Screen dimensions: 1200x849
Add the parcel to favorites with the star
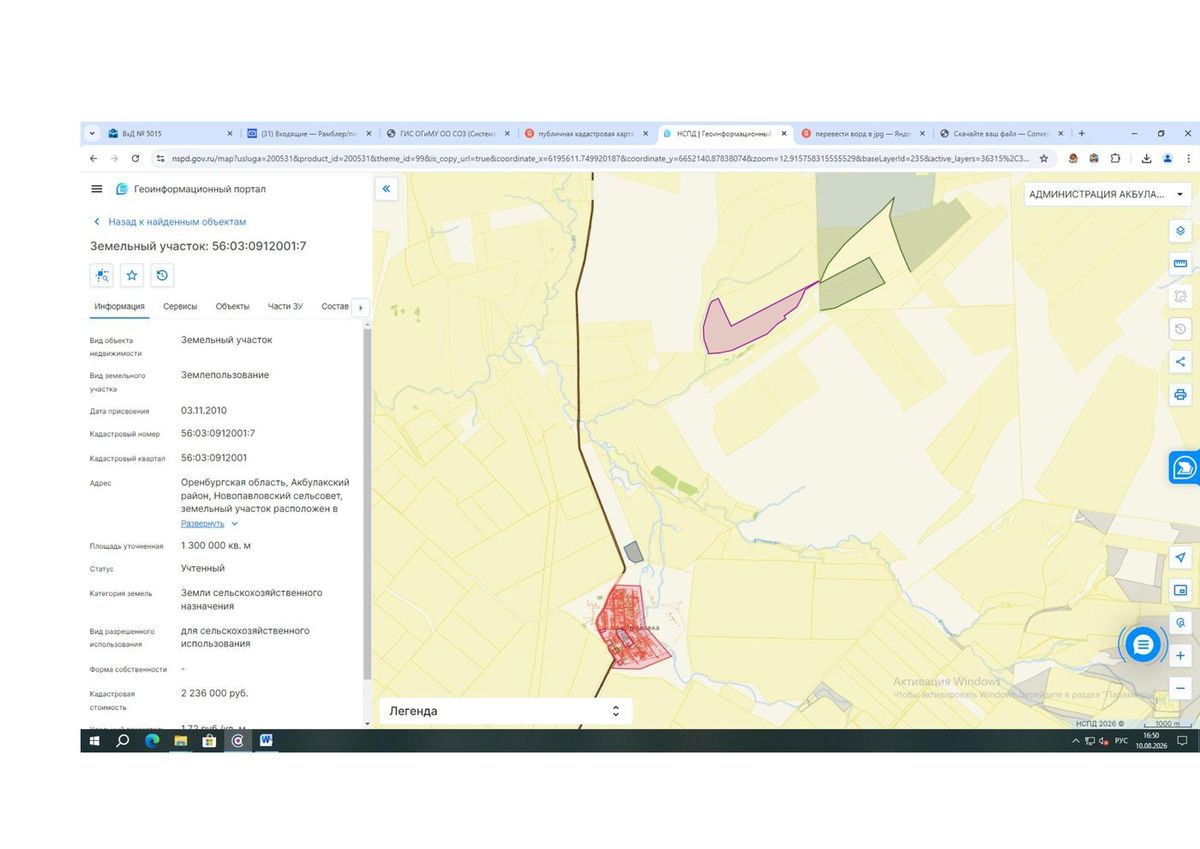pos(132,275)
